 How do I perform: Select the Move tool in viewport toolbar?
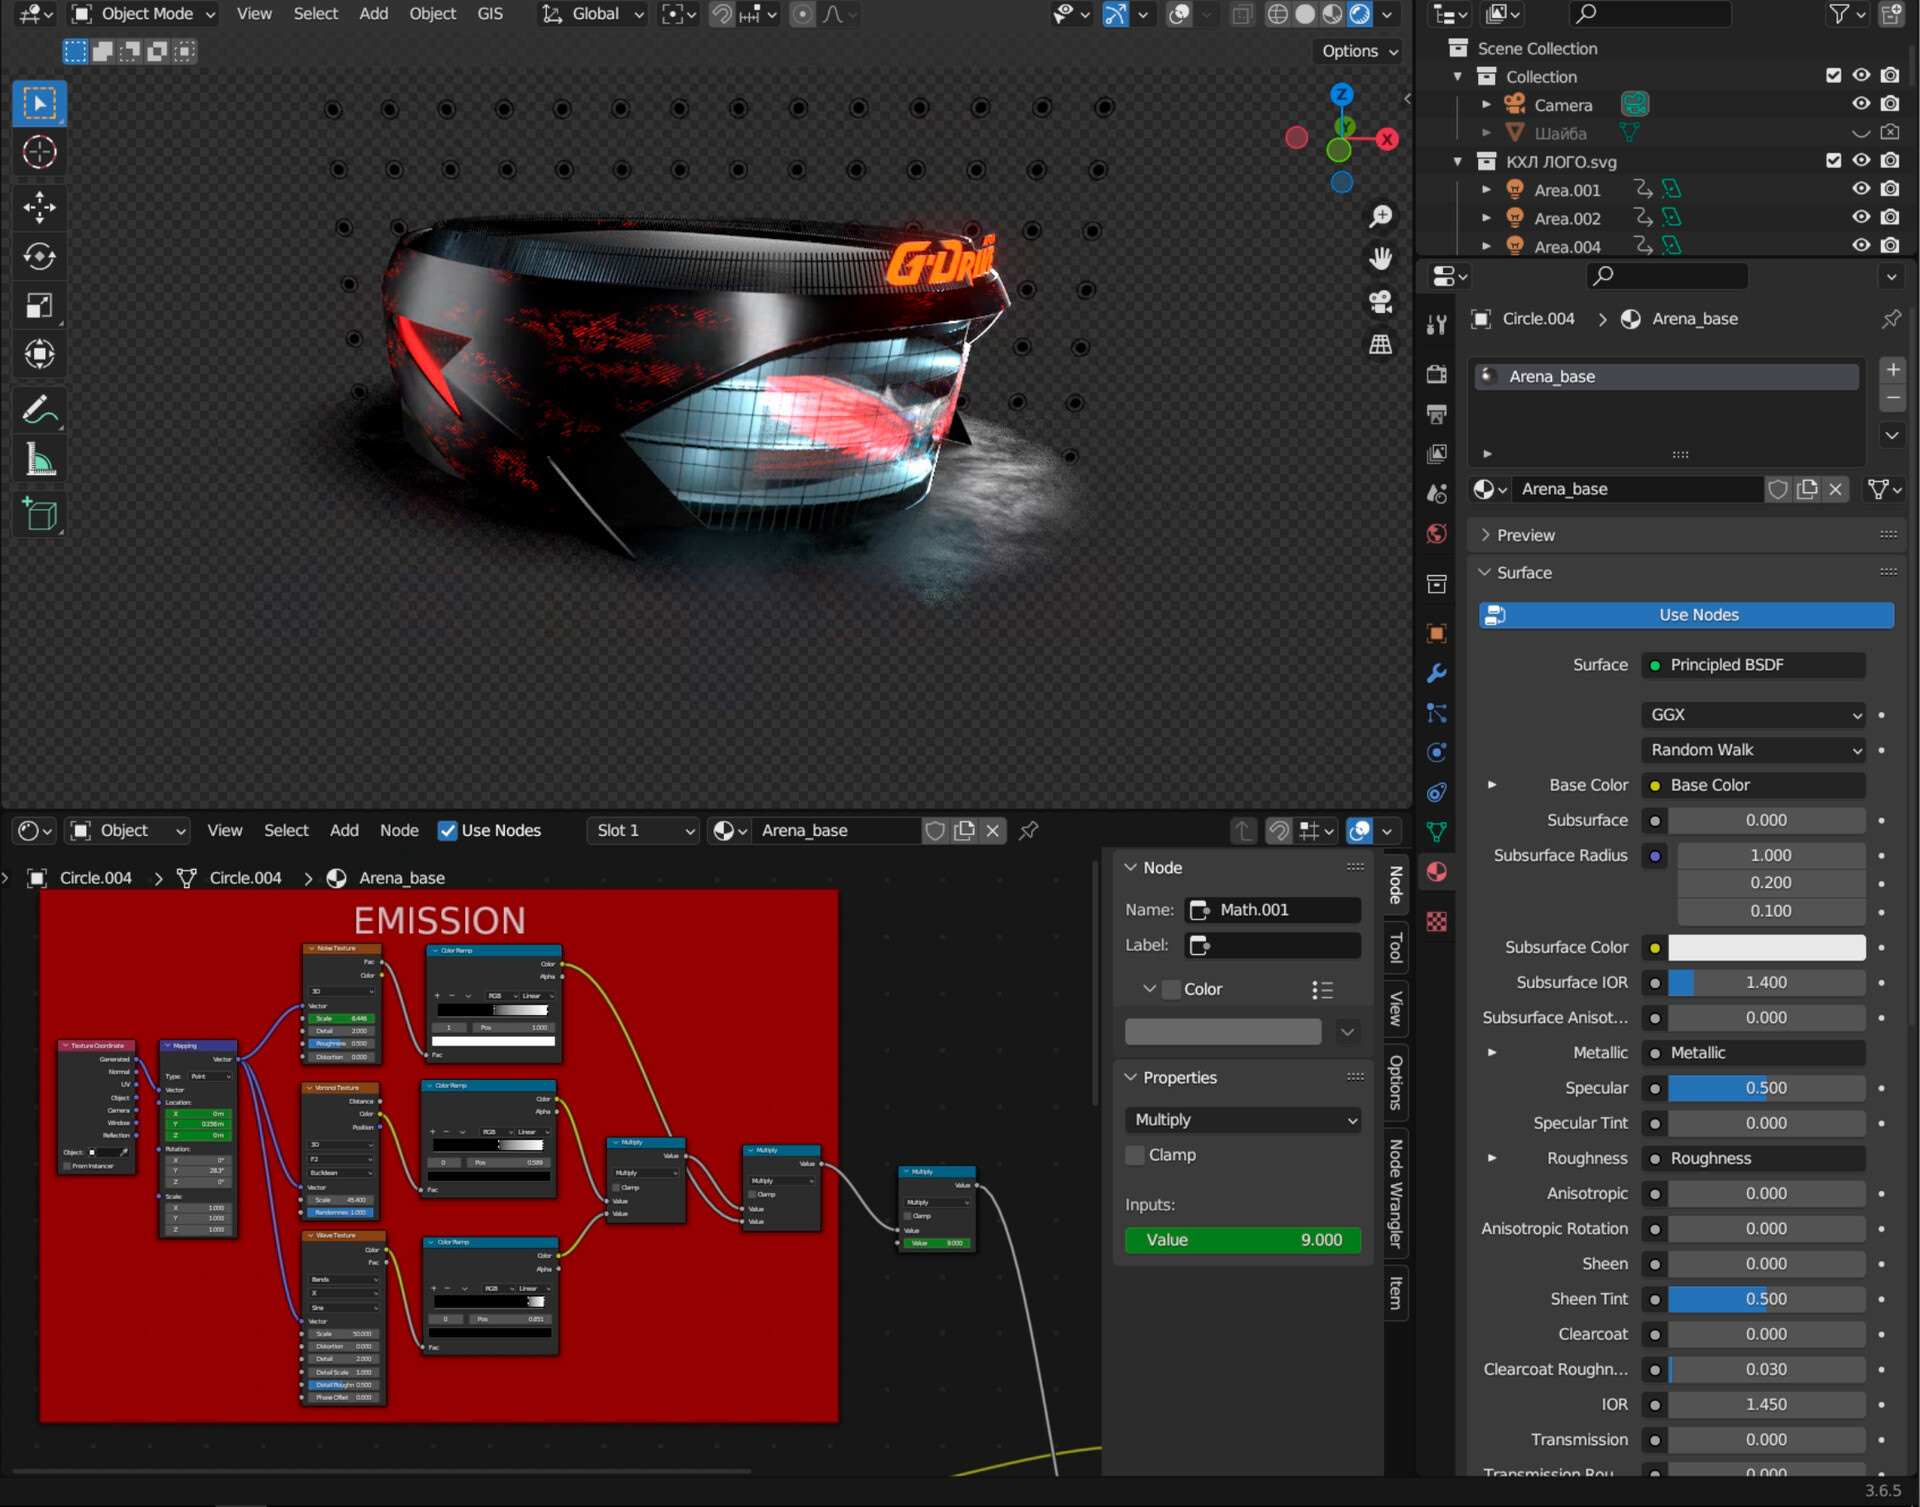tap(39, 207)
